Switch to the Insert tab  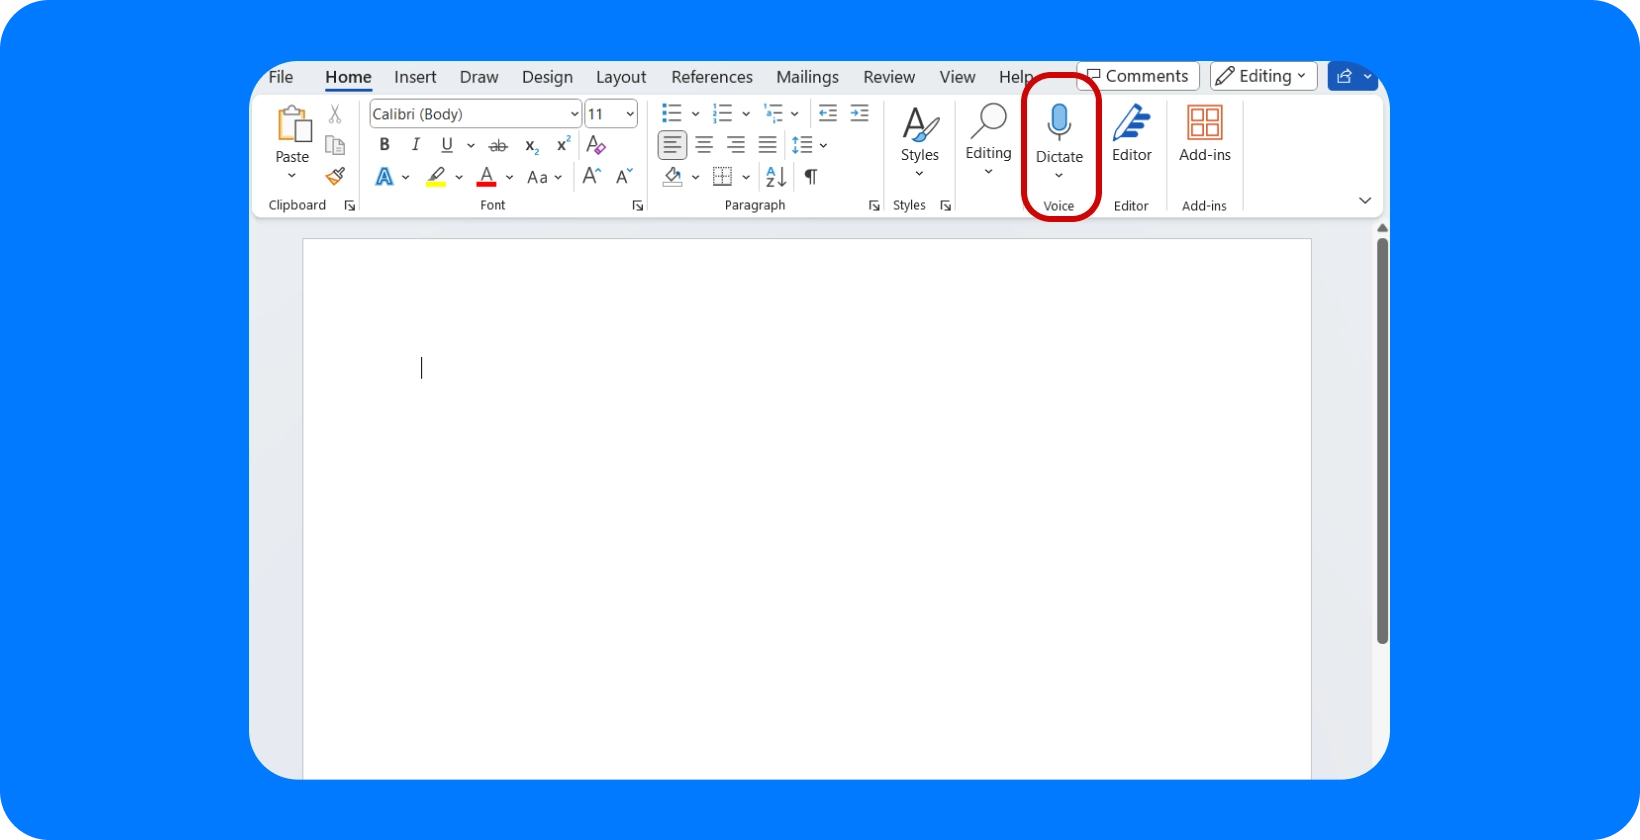[x=415, y=77]
